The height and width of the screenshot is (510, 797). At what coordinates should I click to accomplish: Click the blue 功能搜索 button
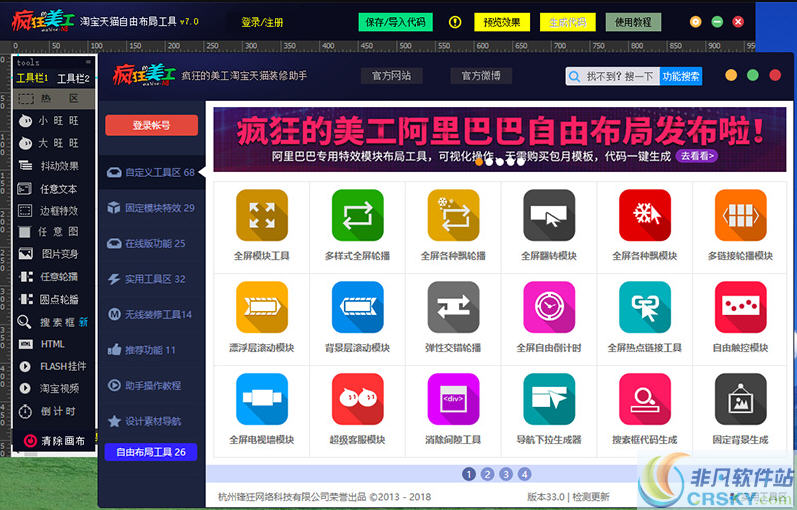(x=681, y=76)
